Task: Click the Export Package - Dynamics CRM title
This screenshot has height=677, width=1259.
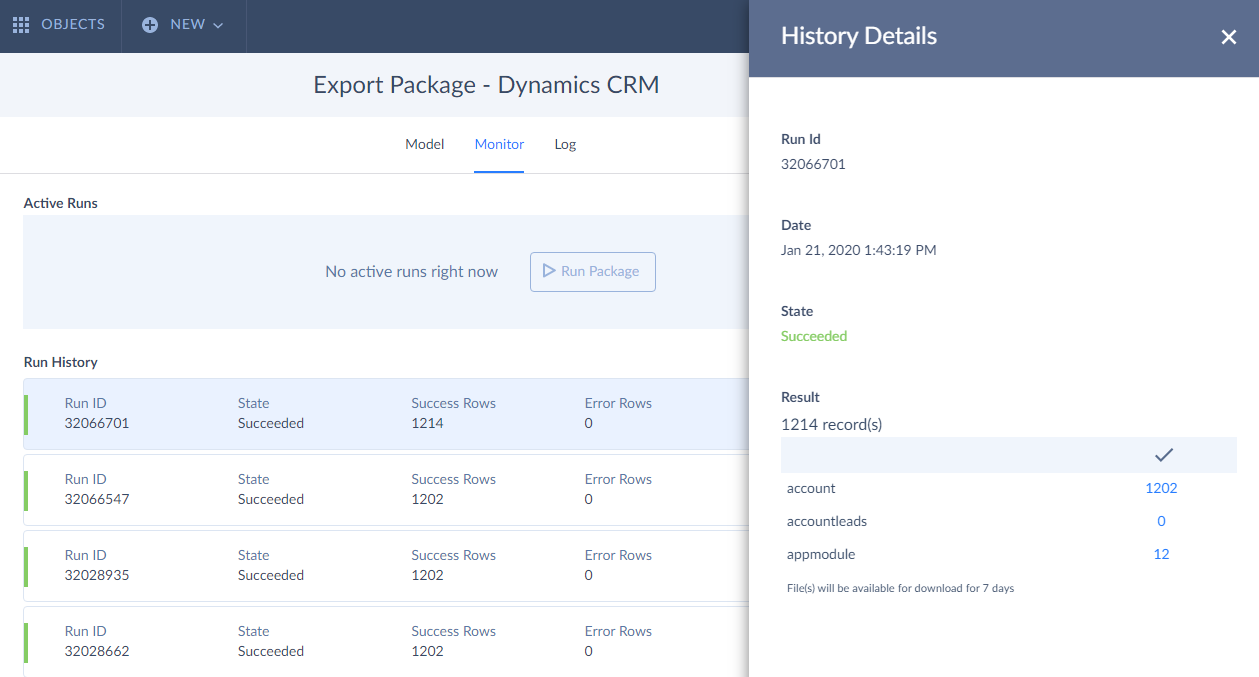Action: (486, 85)
